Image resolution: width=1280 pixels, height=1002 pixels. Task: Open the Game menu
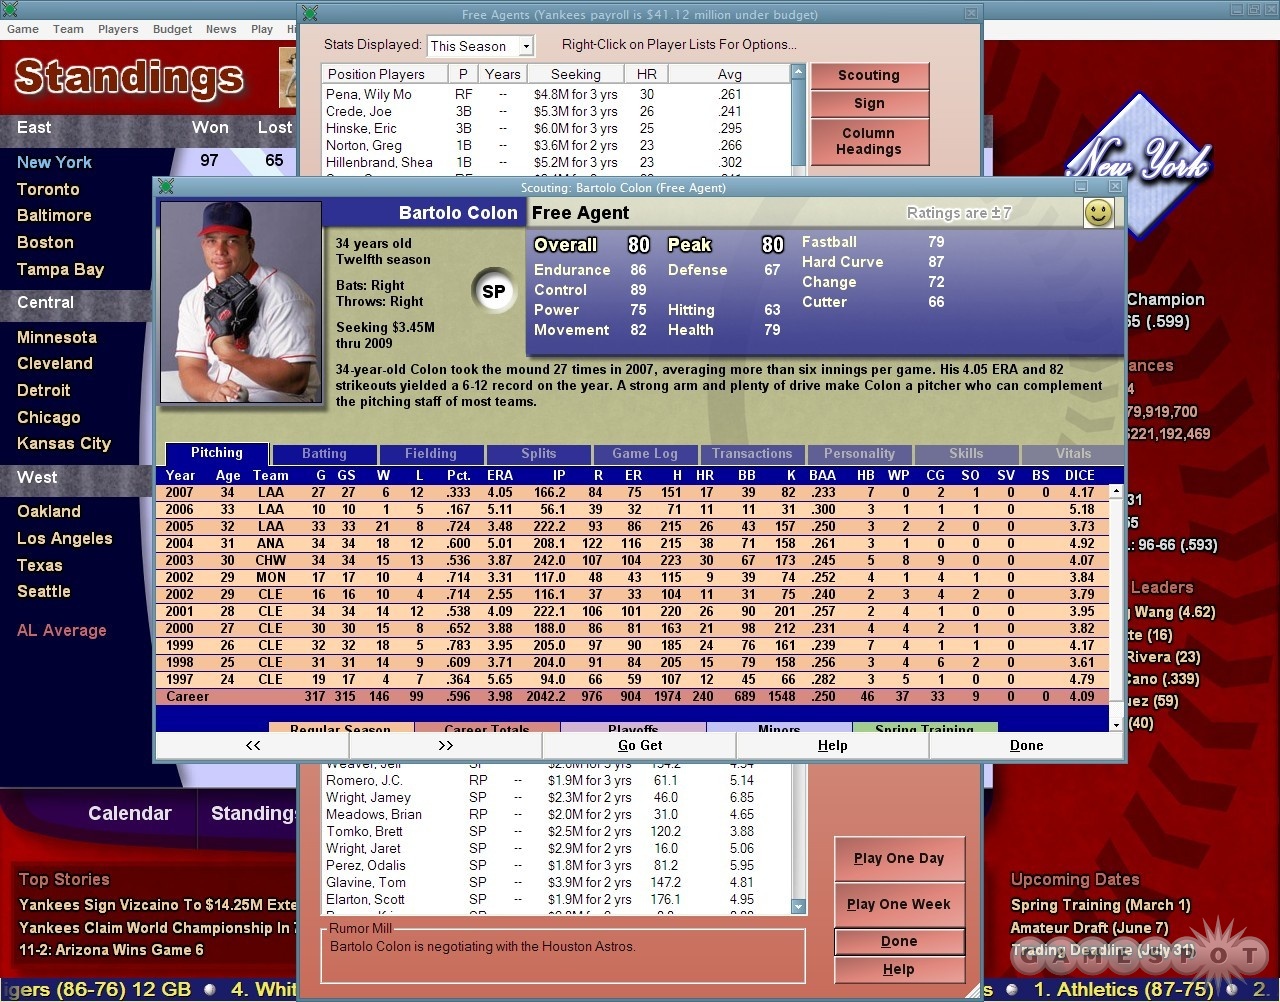(22, 29)
